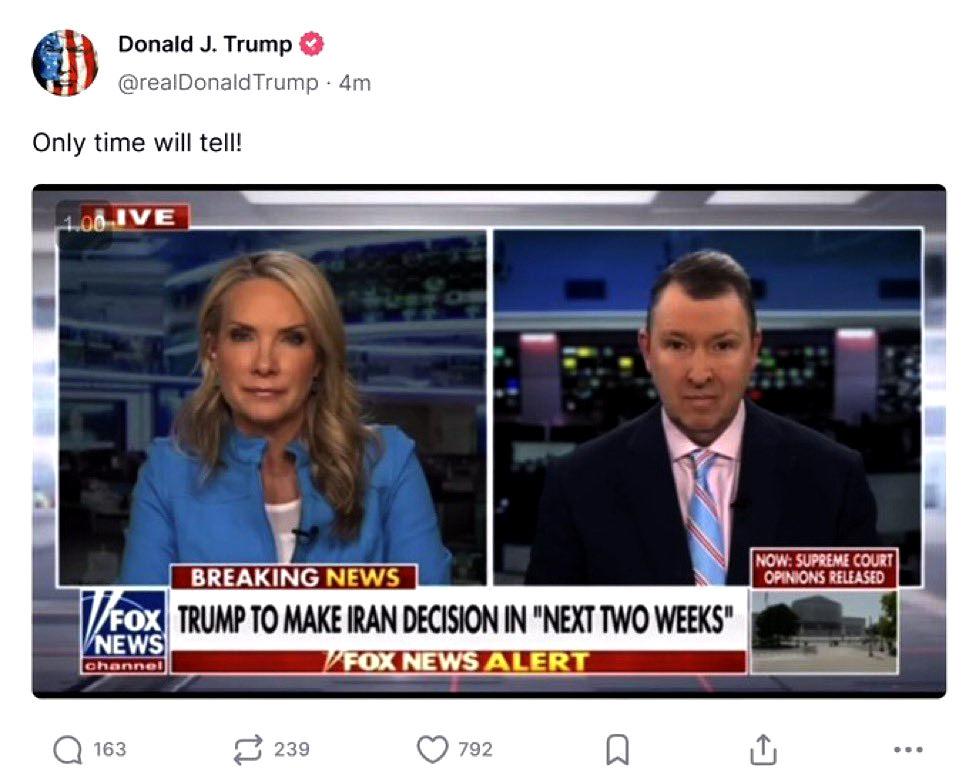Click the 1.00 playback speed badge
Screen dimensions: 968x768
click(x=85, y=225)
